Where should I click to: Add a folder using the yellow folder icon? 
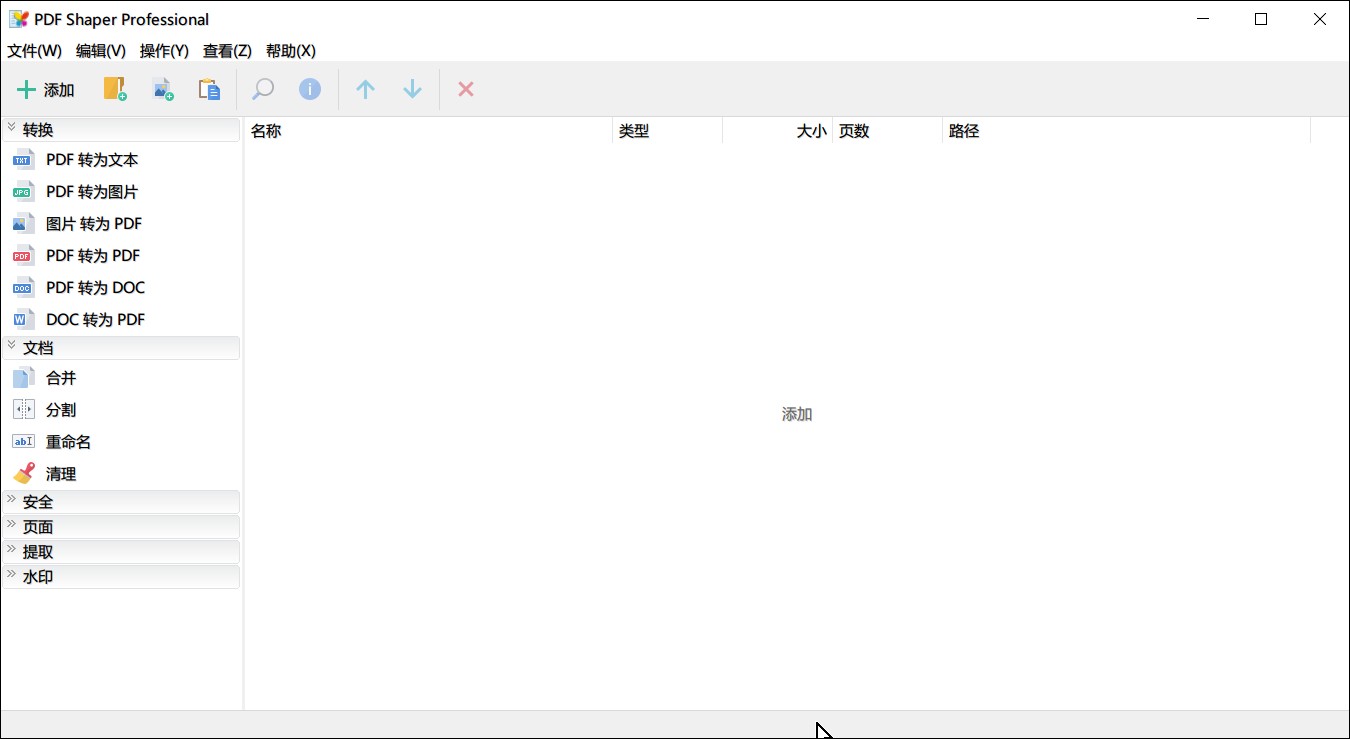pos(115,89)
